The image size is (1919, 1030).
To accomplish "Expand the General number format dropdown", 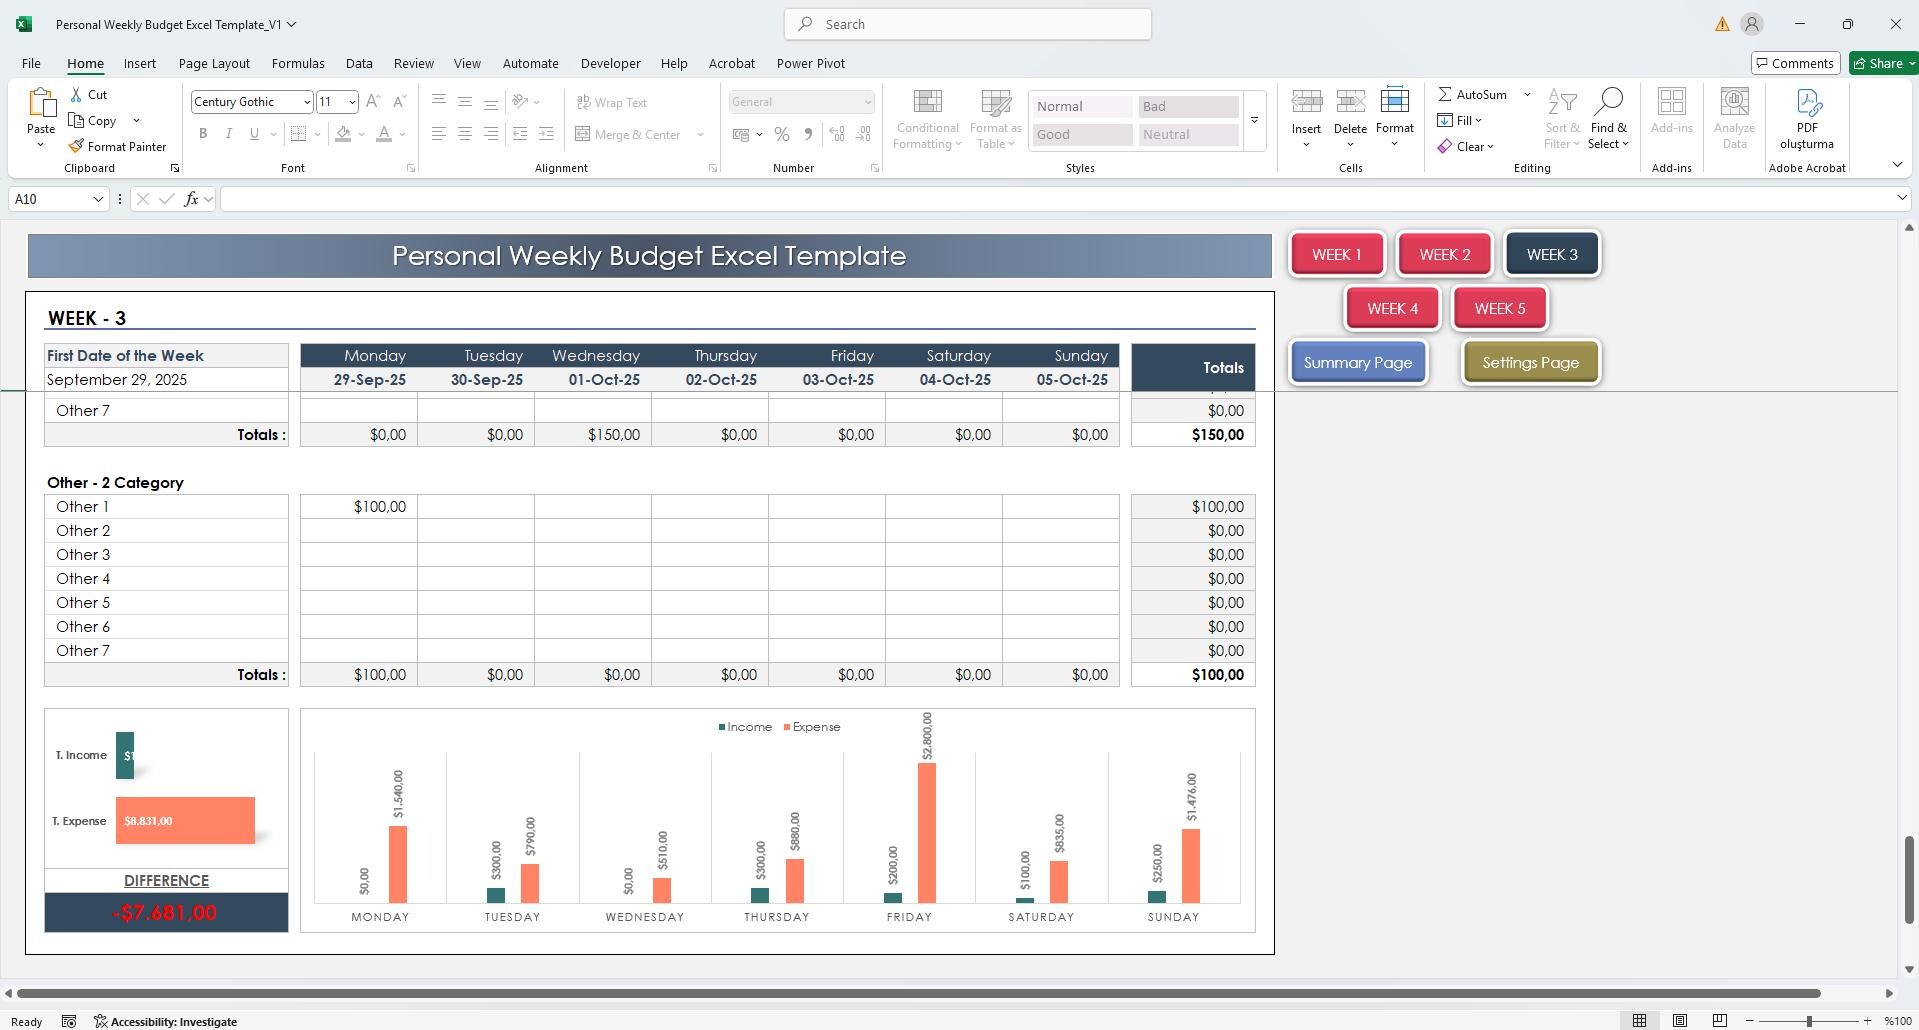I will [x=867, y=102].
